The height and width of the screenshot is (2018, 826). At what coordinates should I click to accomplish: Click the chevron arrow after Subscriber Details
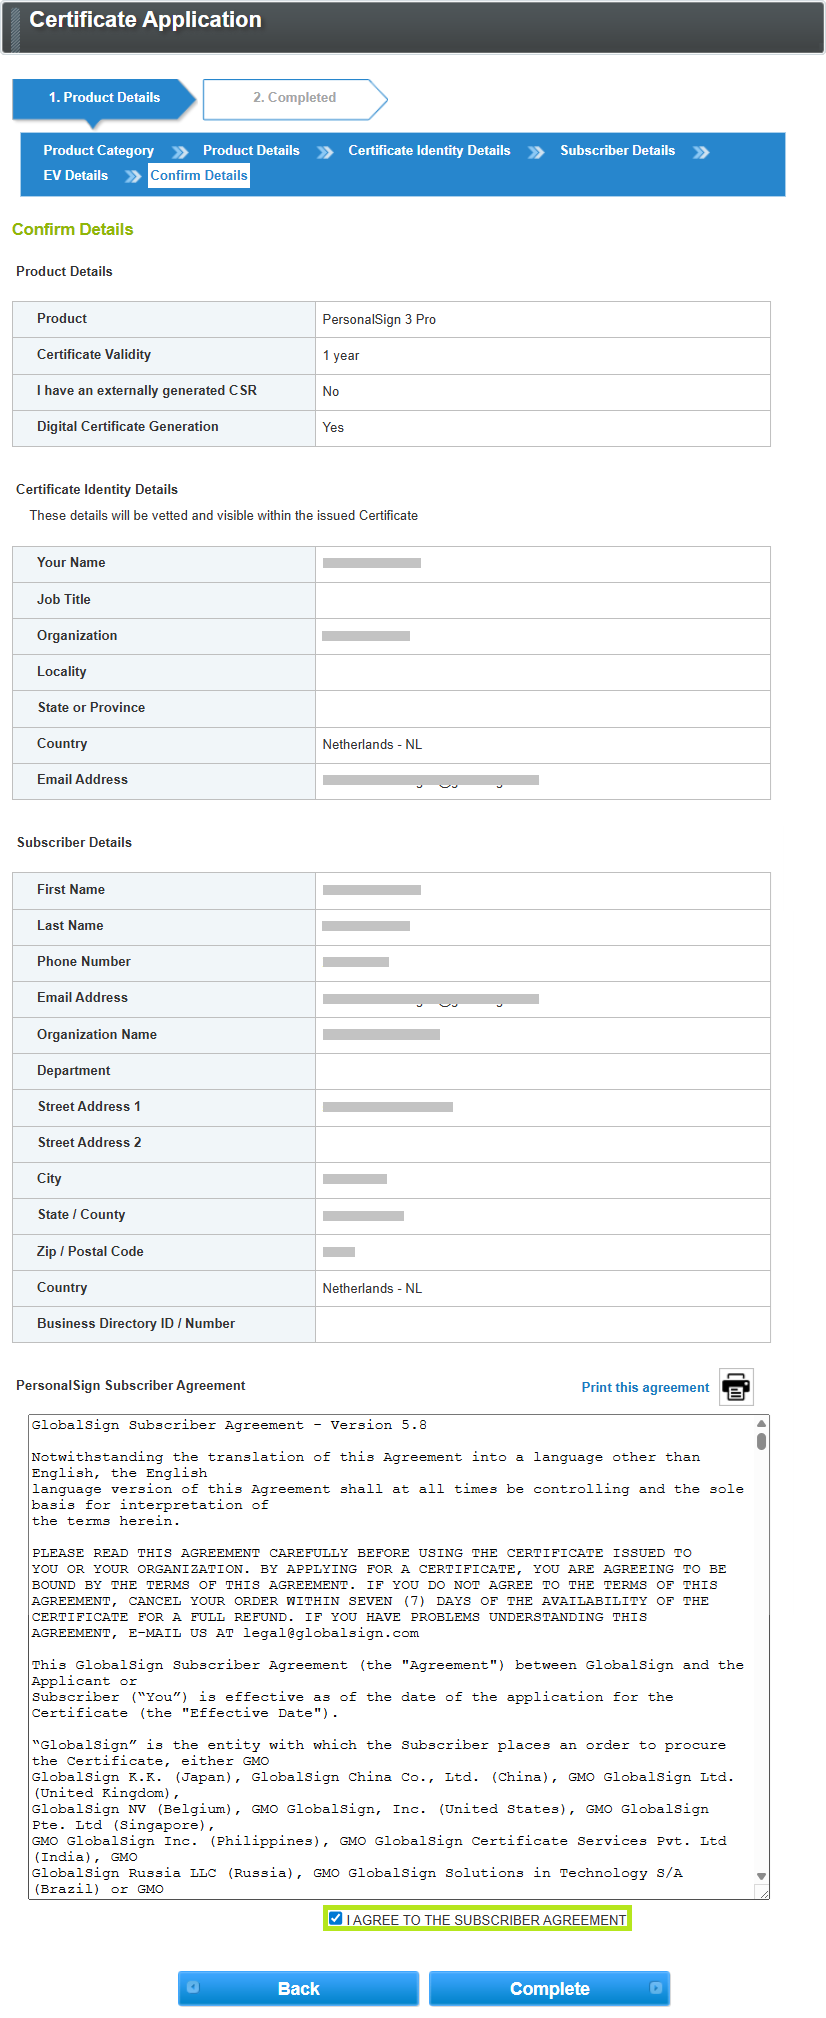(x=701, y=152)
